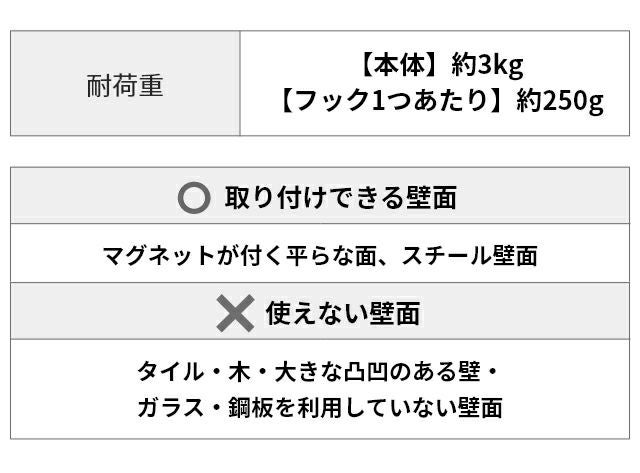Click the X mark icon beside 使えない壁面
The height and width of the screenshot is (473, 640).
(235, 314)
